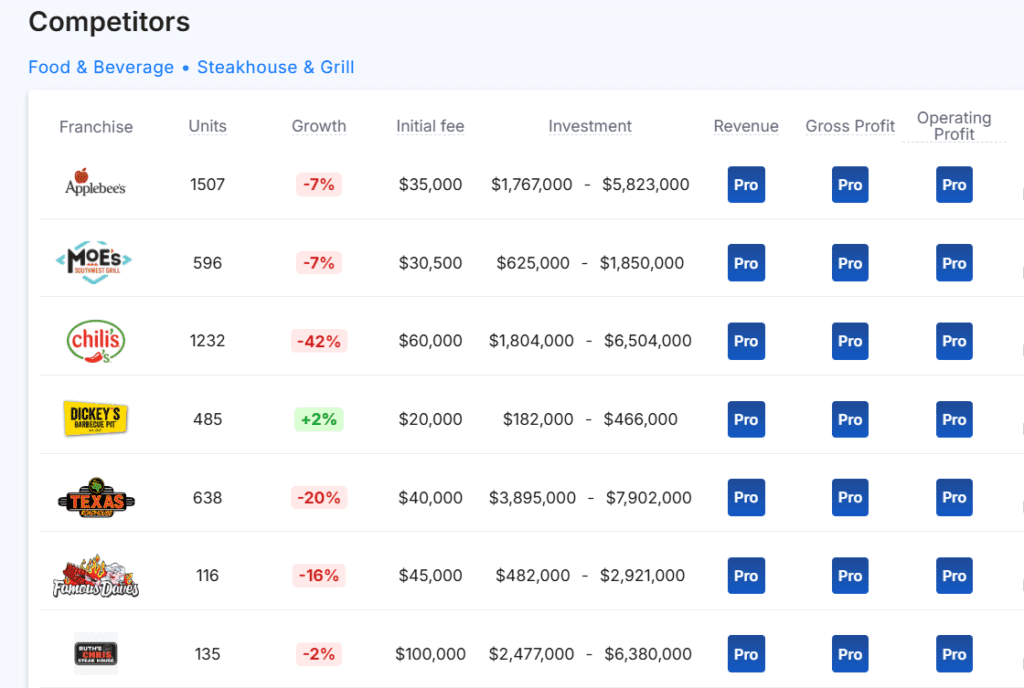Unlock Ruth's Chris Gross Profit Pro badge

(850, 654)
